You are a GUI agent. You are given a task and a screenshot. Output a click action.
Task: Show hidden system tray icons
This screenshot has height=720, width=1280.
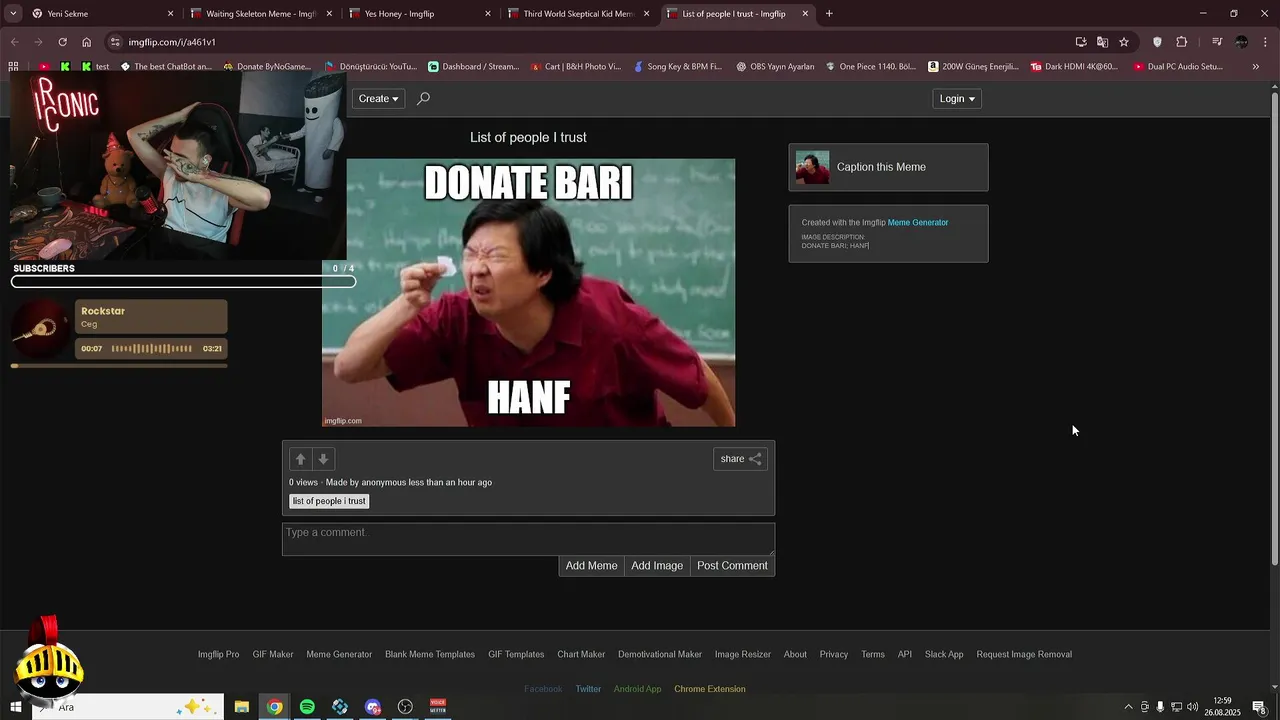tap(1128, 707)
